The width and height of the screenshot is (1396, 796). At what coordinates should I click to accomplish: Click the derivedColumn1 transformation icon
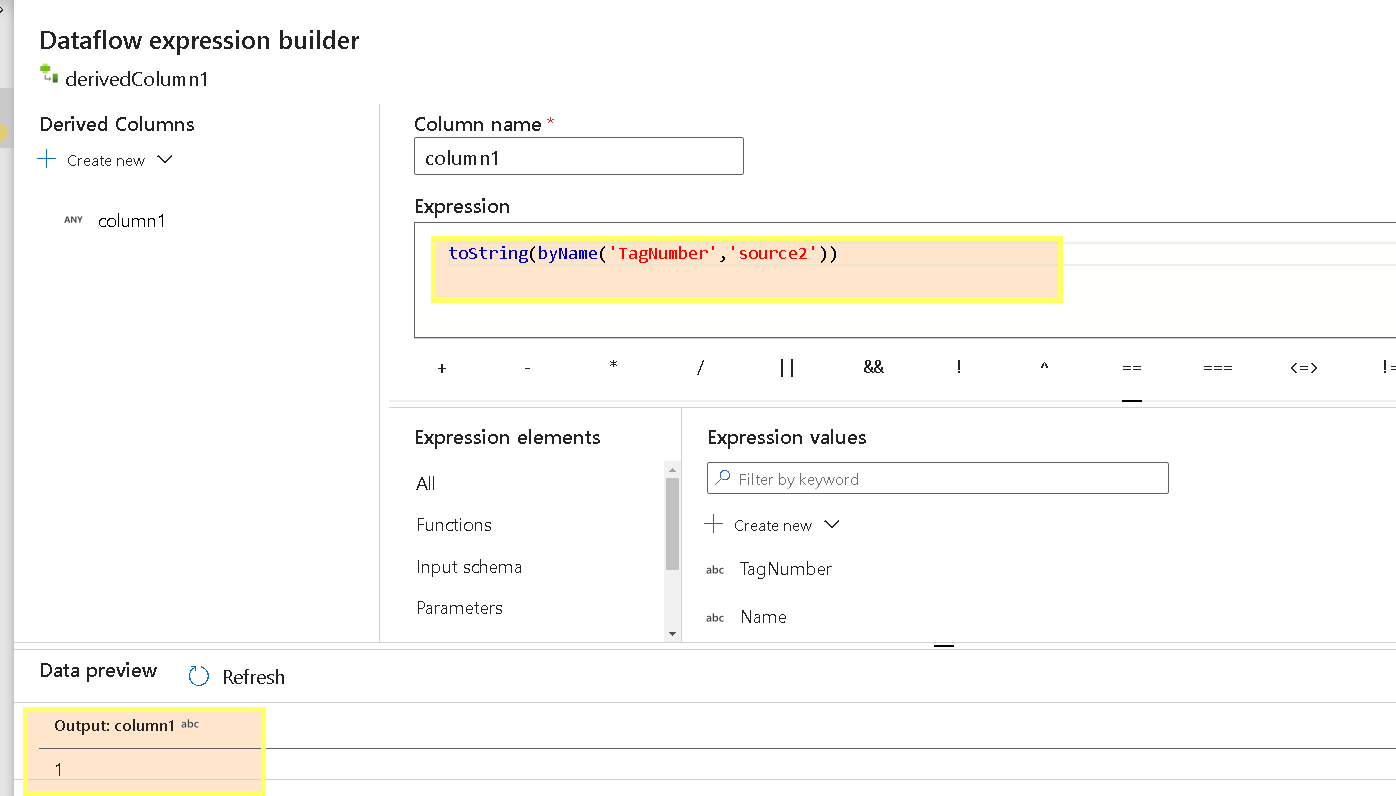pyautogui.click(x=48, y=75)
